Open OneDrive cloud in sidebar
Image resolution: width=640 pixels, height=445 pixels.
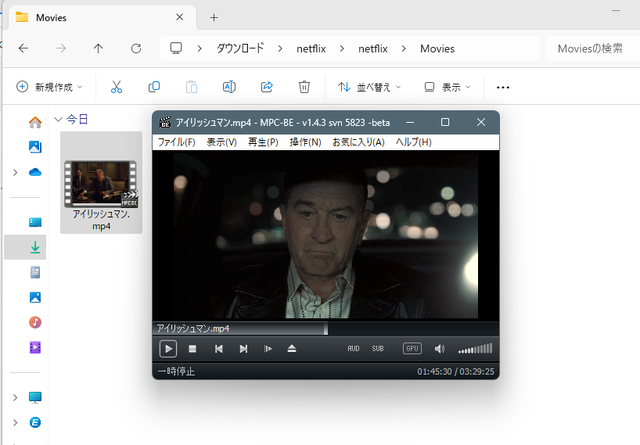(35, 172)
